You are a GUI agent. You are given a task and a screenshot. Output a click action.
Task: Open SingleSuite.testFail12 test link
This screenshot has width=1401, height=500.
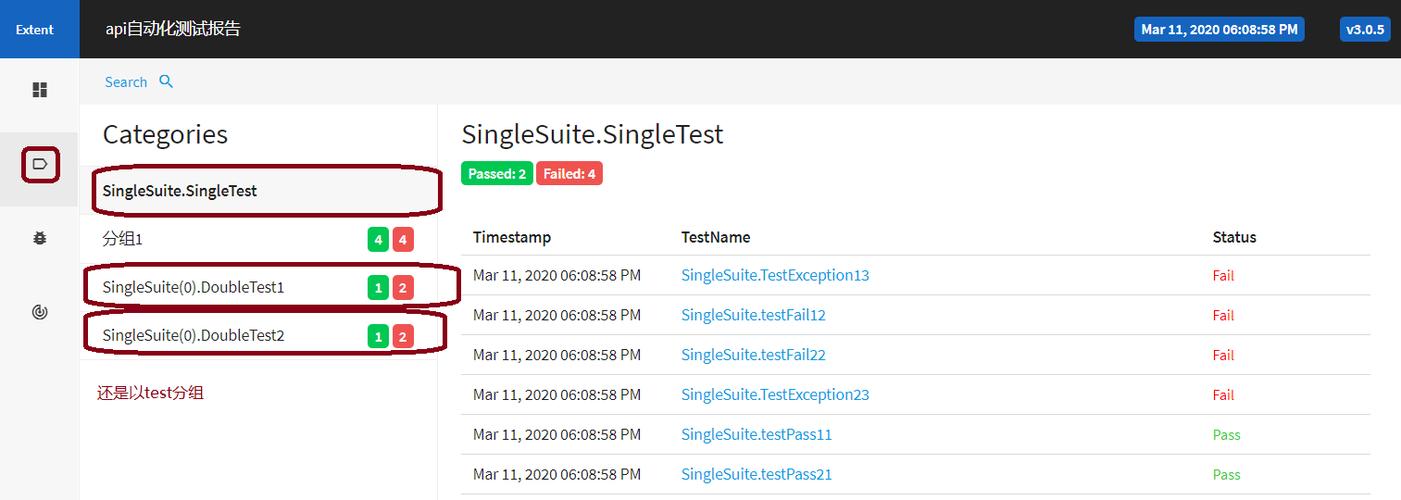[x=753, y=315]
